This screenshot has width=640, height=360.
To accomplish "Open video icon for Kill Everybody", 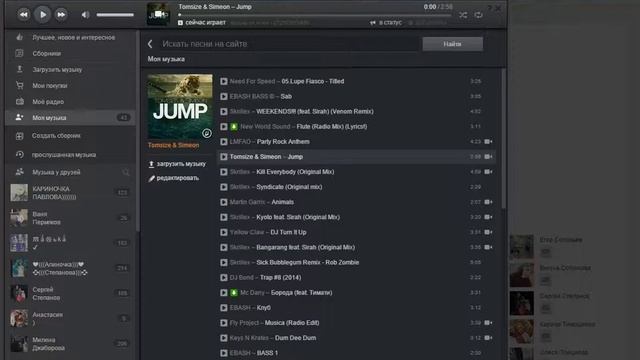I will tap(488, 172).
